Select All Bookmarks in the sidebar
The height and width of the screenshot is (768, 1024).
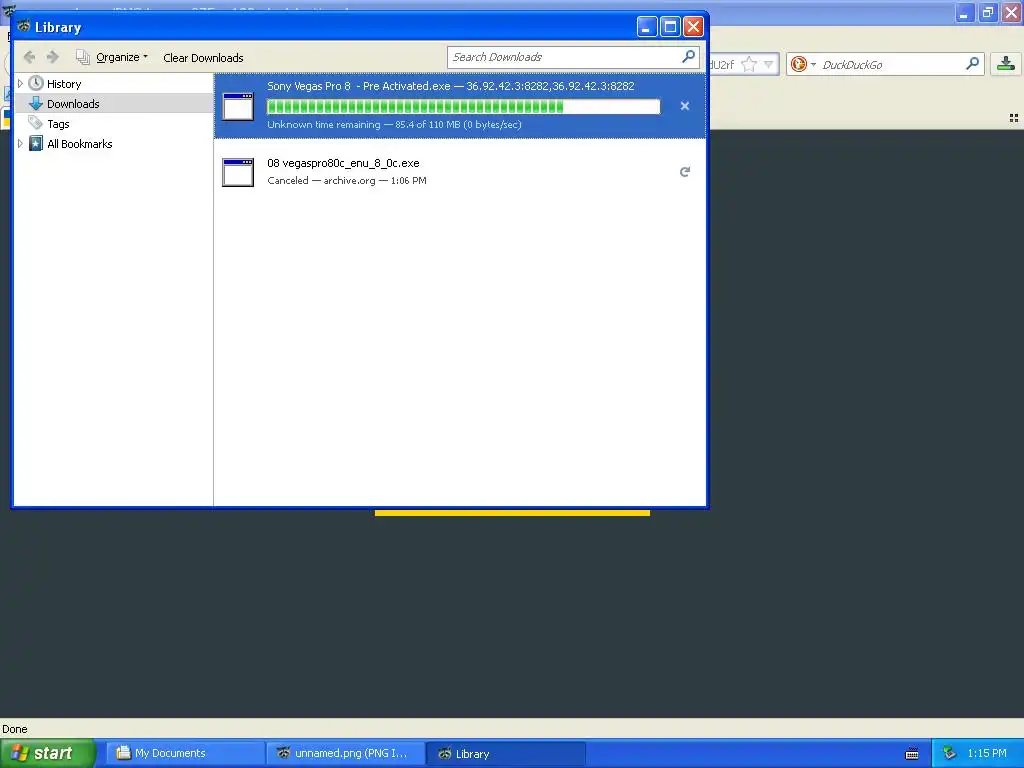(x=80, y=144)
